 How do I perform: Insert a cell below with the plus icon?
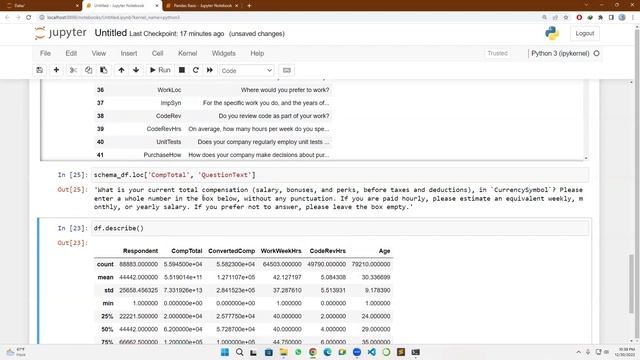(x=56, y=70)
